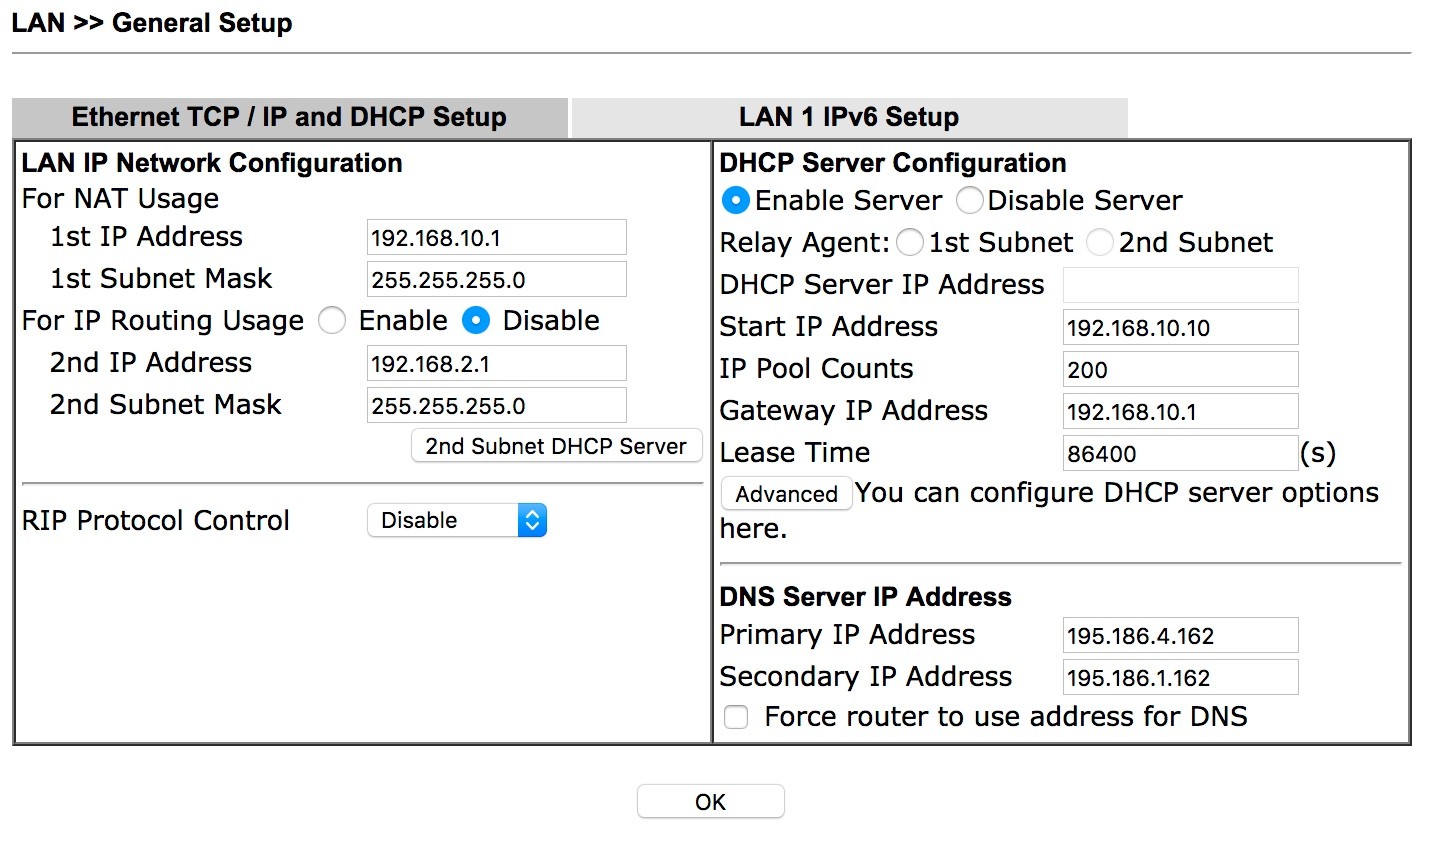
Task: Edit the IP Pool Counts field
Action: [x=1180, y=370]
